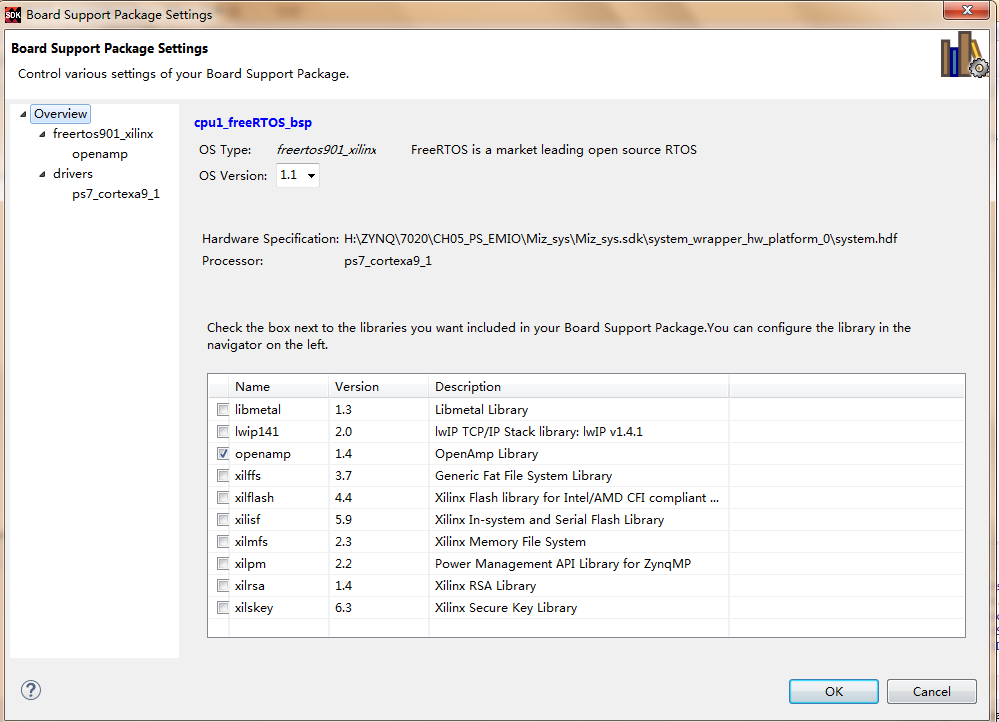Tick the xilskey library checkbox
The width and height of the screenshot is (999, 722).
tap(223, 607)
